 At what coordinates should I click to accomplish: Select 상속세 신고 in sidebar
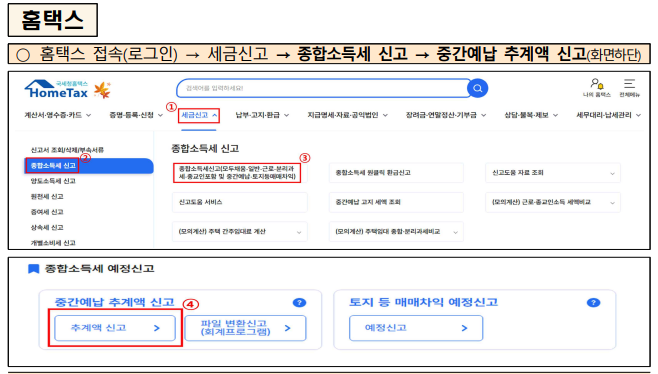pyautogui.click(x=47, y=228)
